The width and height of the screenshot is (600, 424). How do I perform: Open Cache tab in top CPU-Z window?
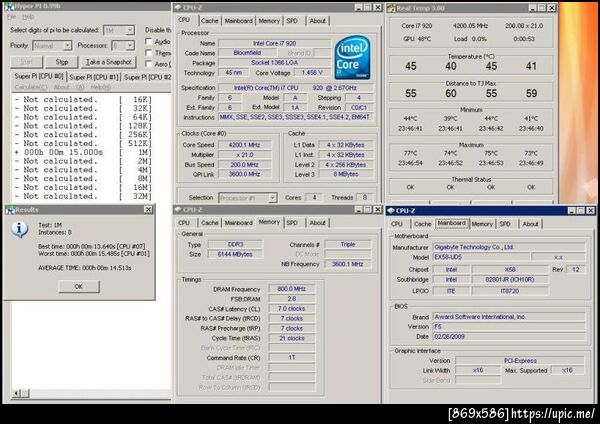click(209, 21)
